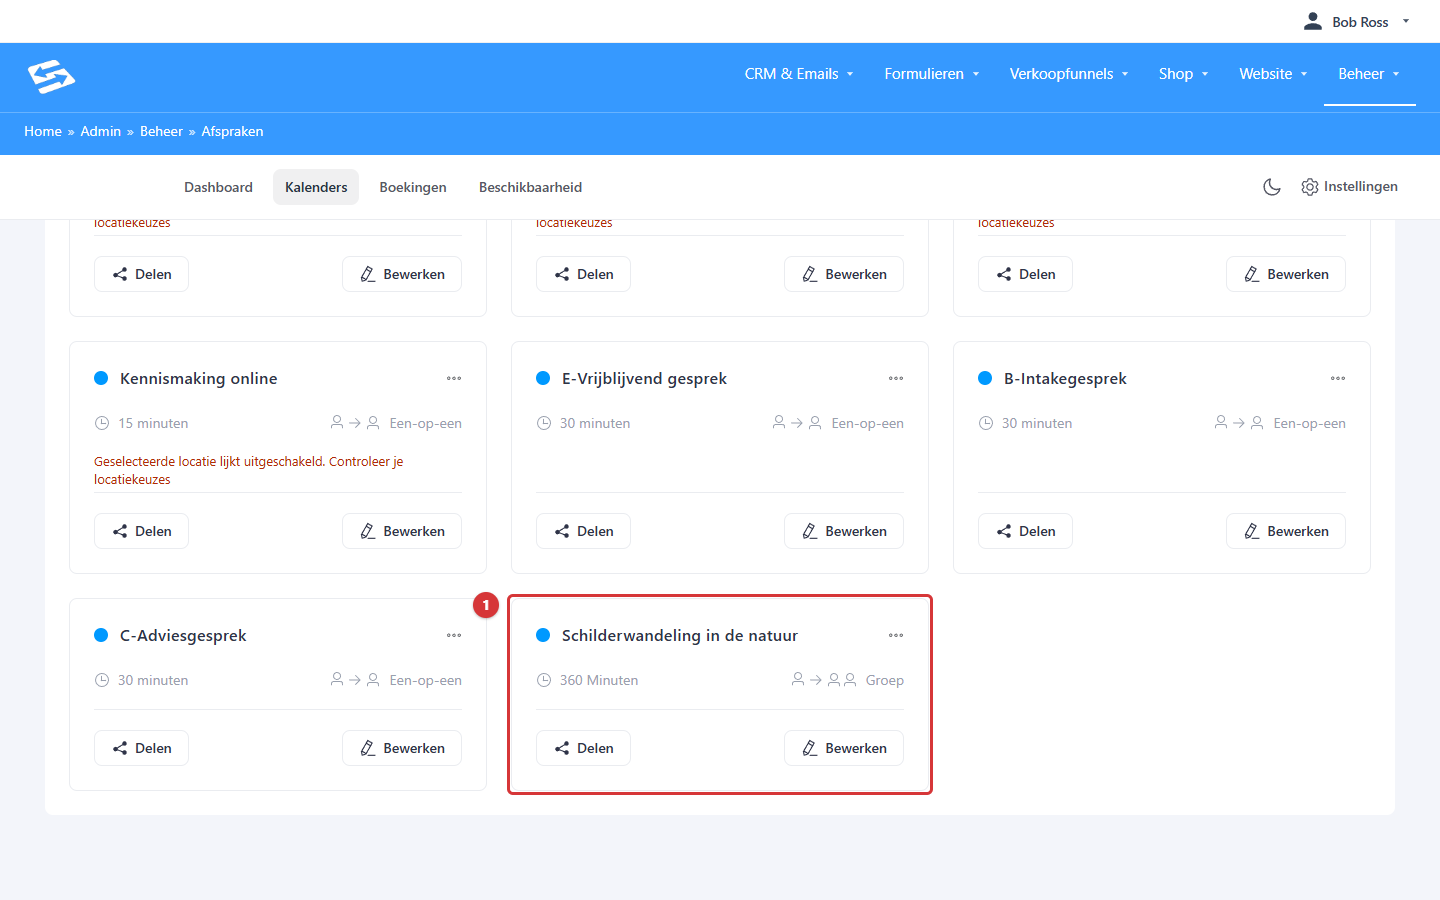
Task: Open Instellingen settings
Action: pyautogui.click(x=1349, y=187)
